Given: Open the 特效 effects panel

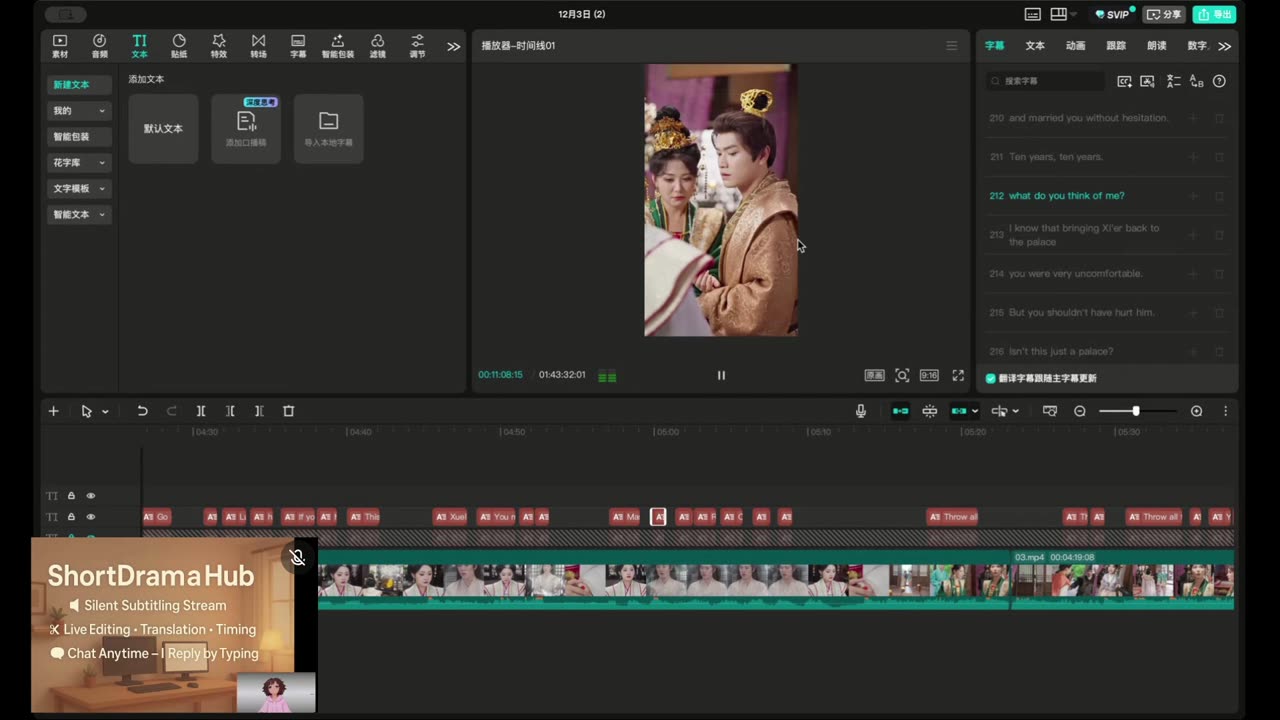Looking at the screenshot, I should (x=219, y=45).
